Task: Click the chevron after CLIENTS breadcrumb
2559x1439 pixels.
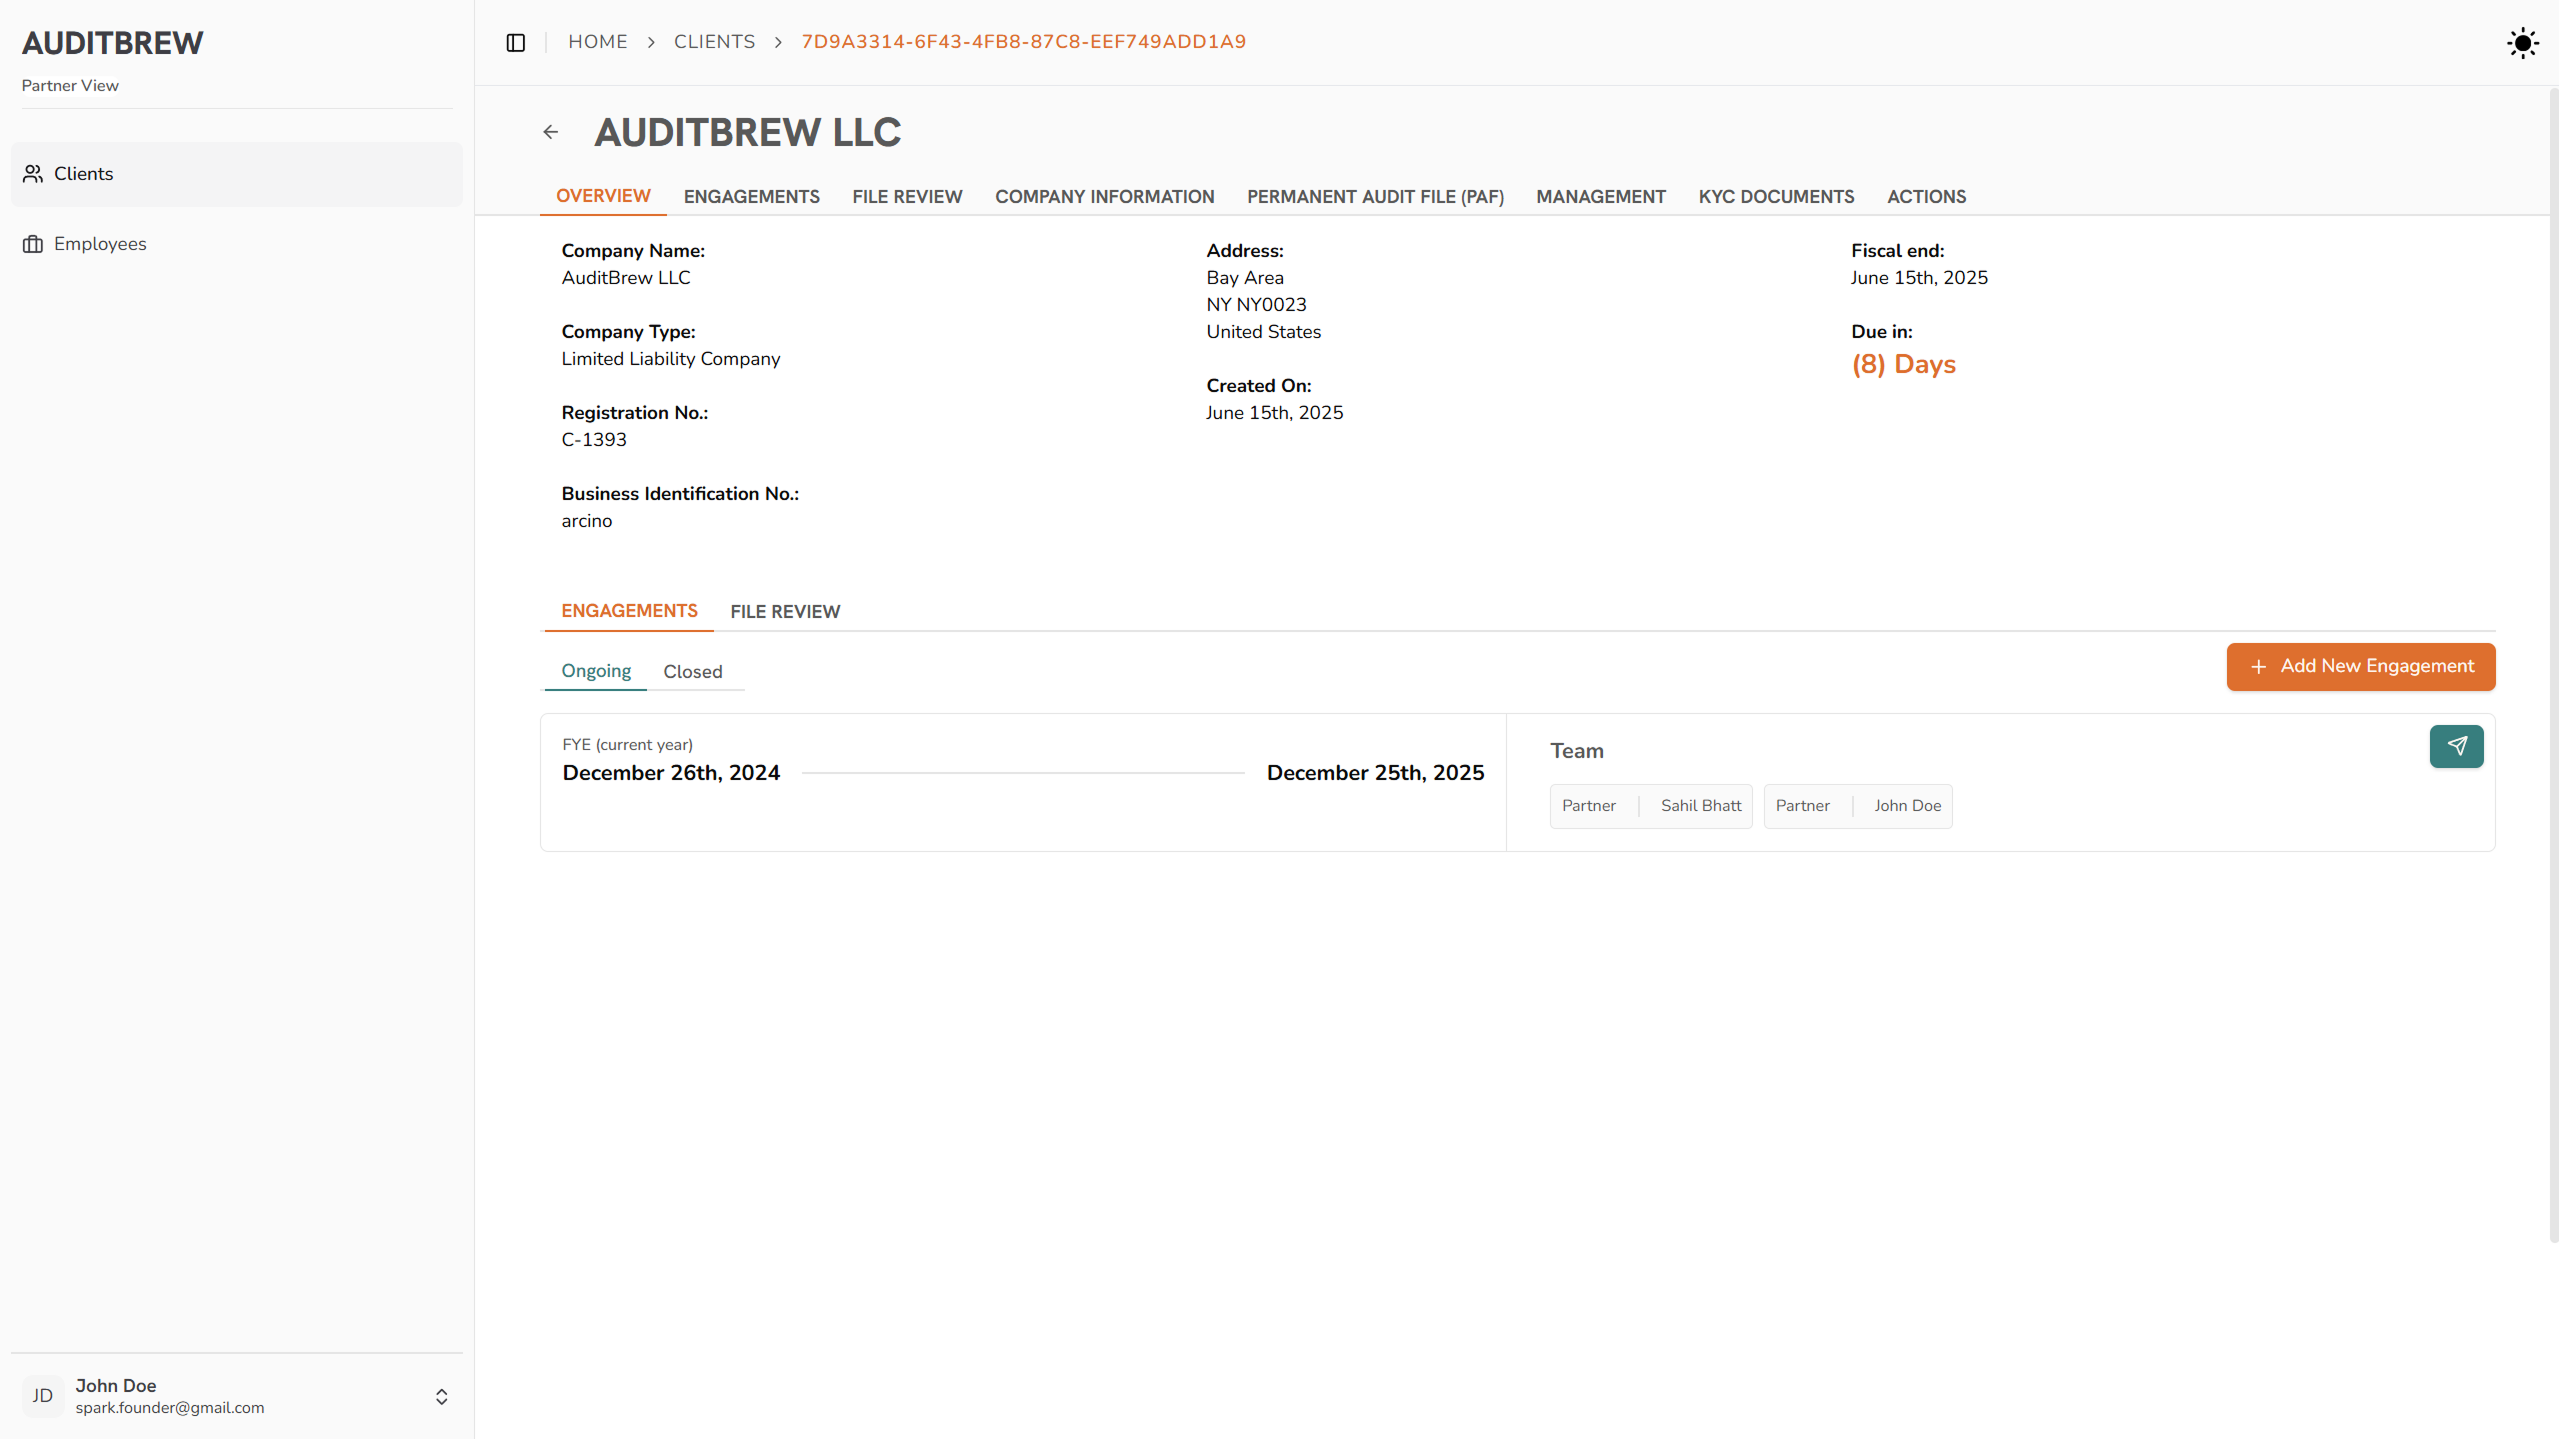Action: point(777,42)
